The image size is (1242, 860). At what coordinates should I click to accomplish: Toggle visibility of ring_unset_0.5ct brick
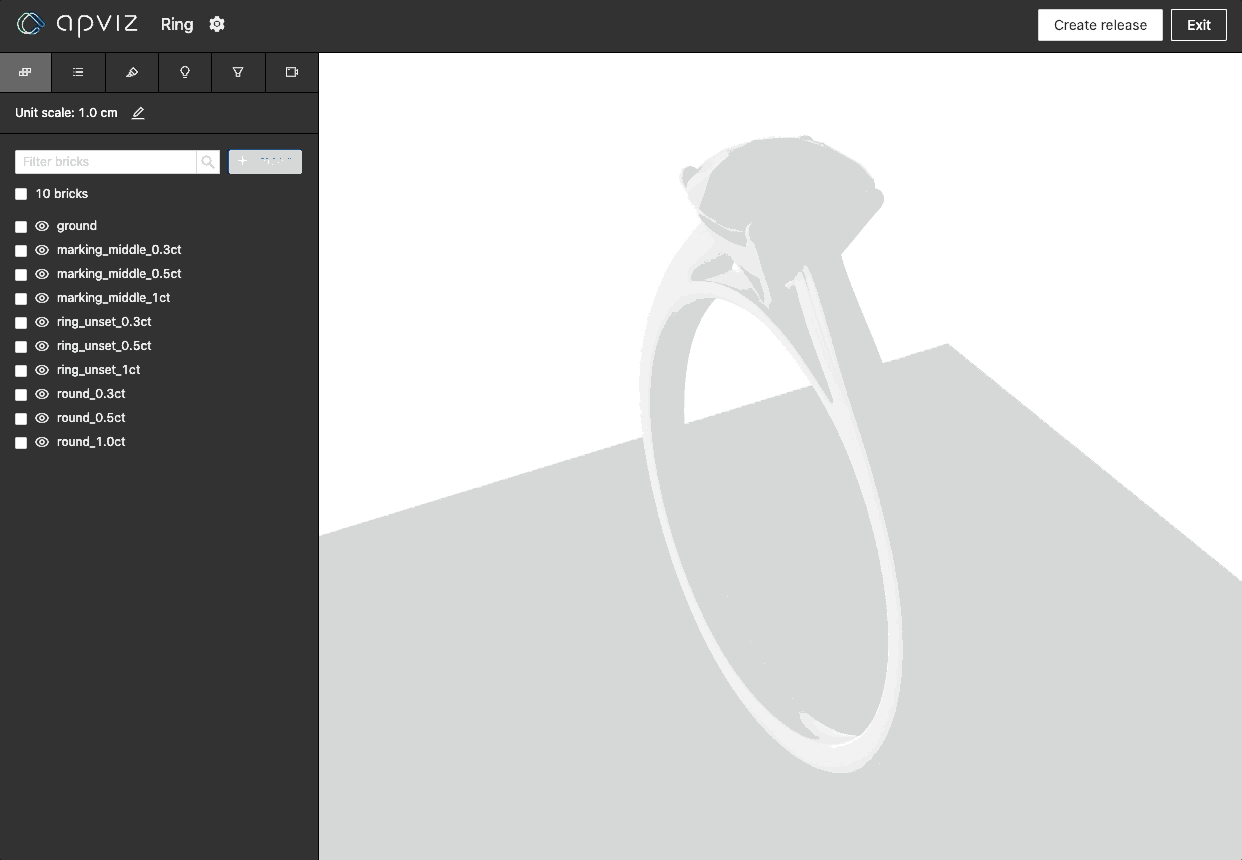42,346
